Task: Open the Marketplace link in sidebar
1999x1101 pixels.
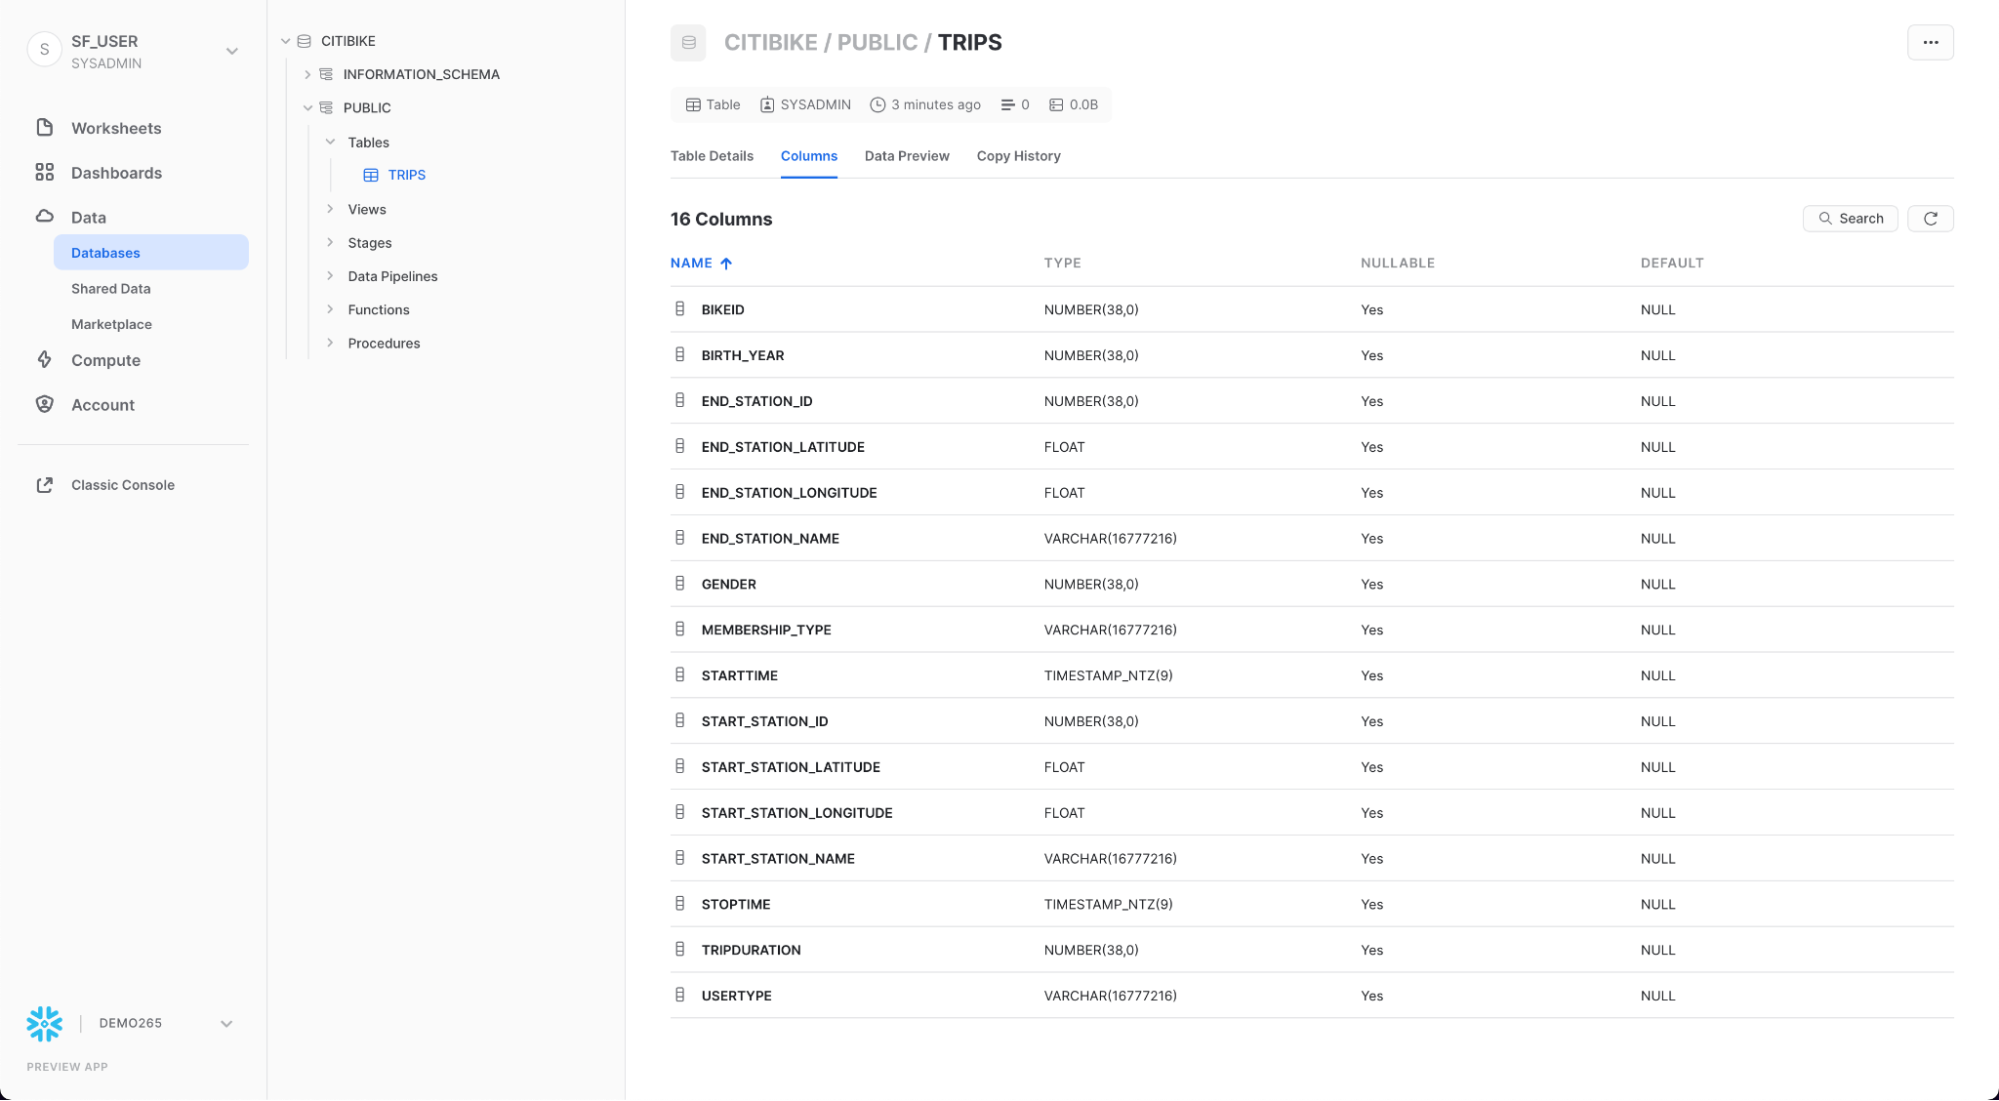Action: [x=111, y=324]
